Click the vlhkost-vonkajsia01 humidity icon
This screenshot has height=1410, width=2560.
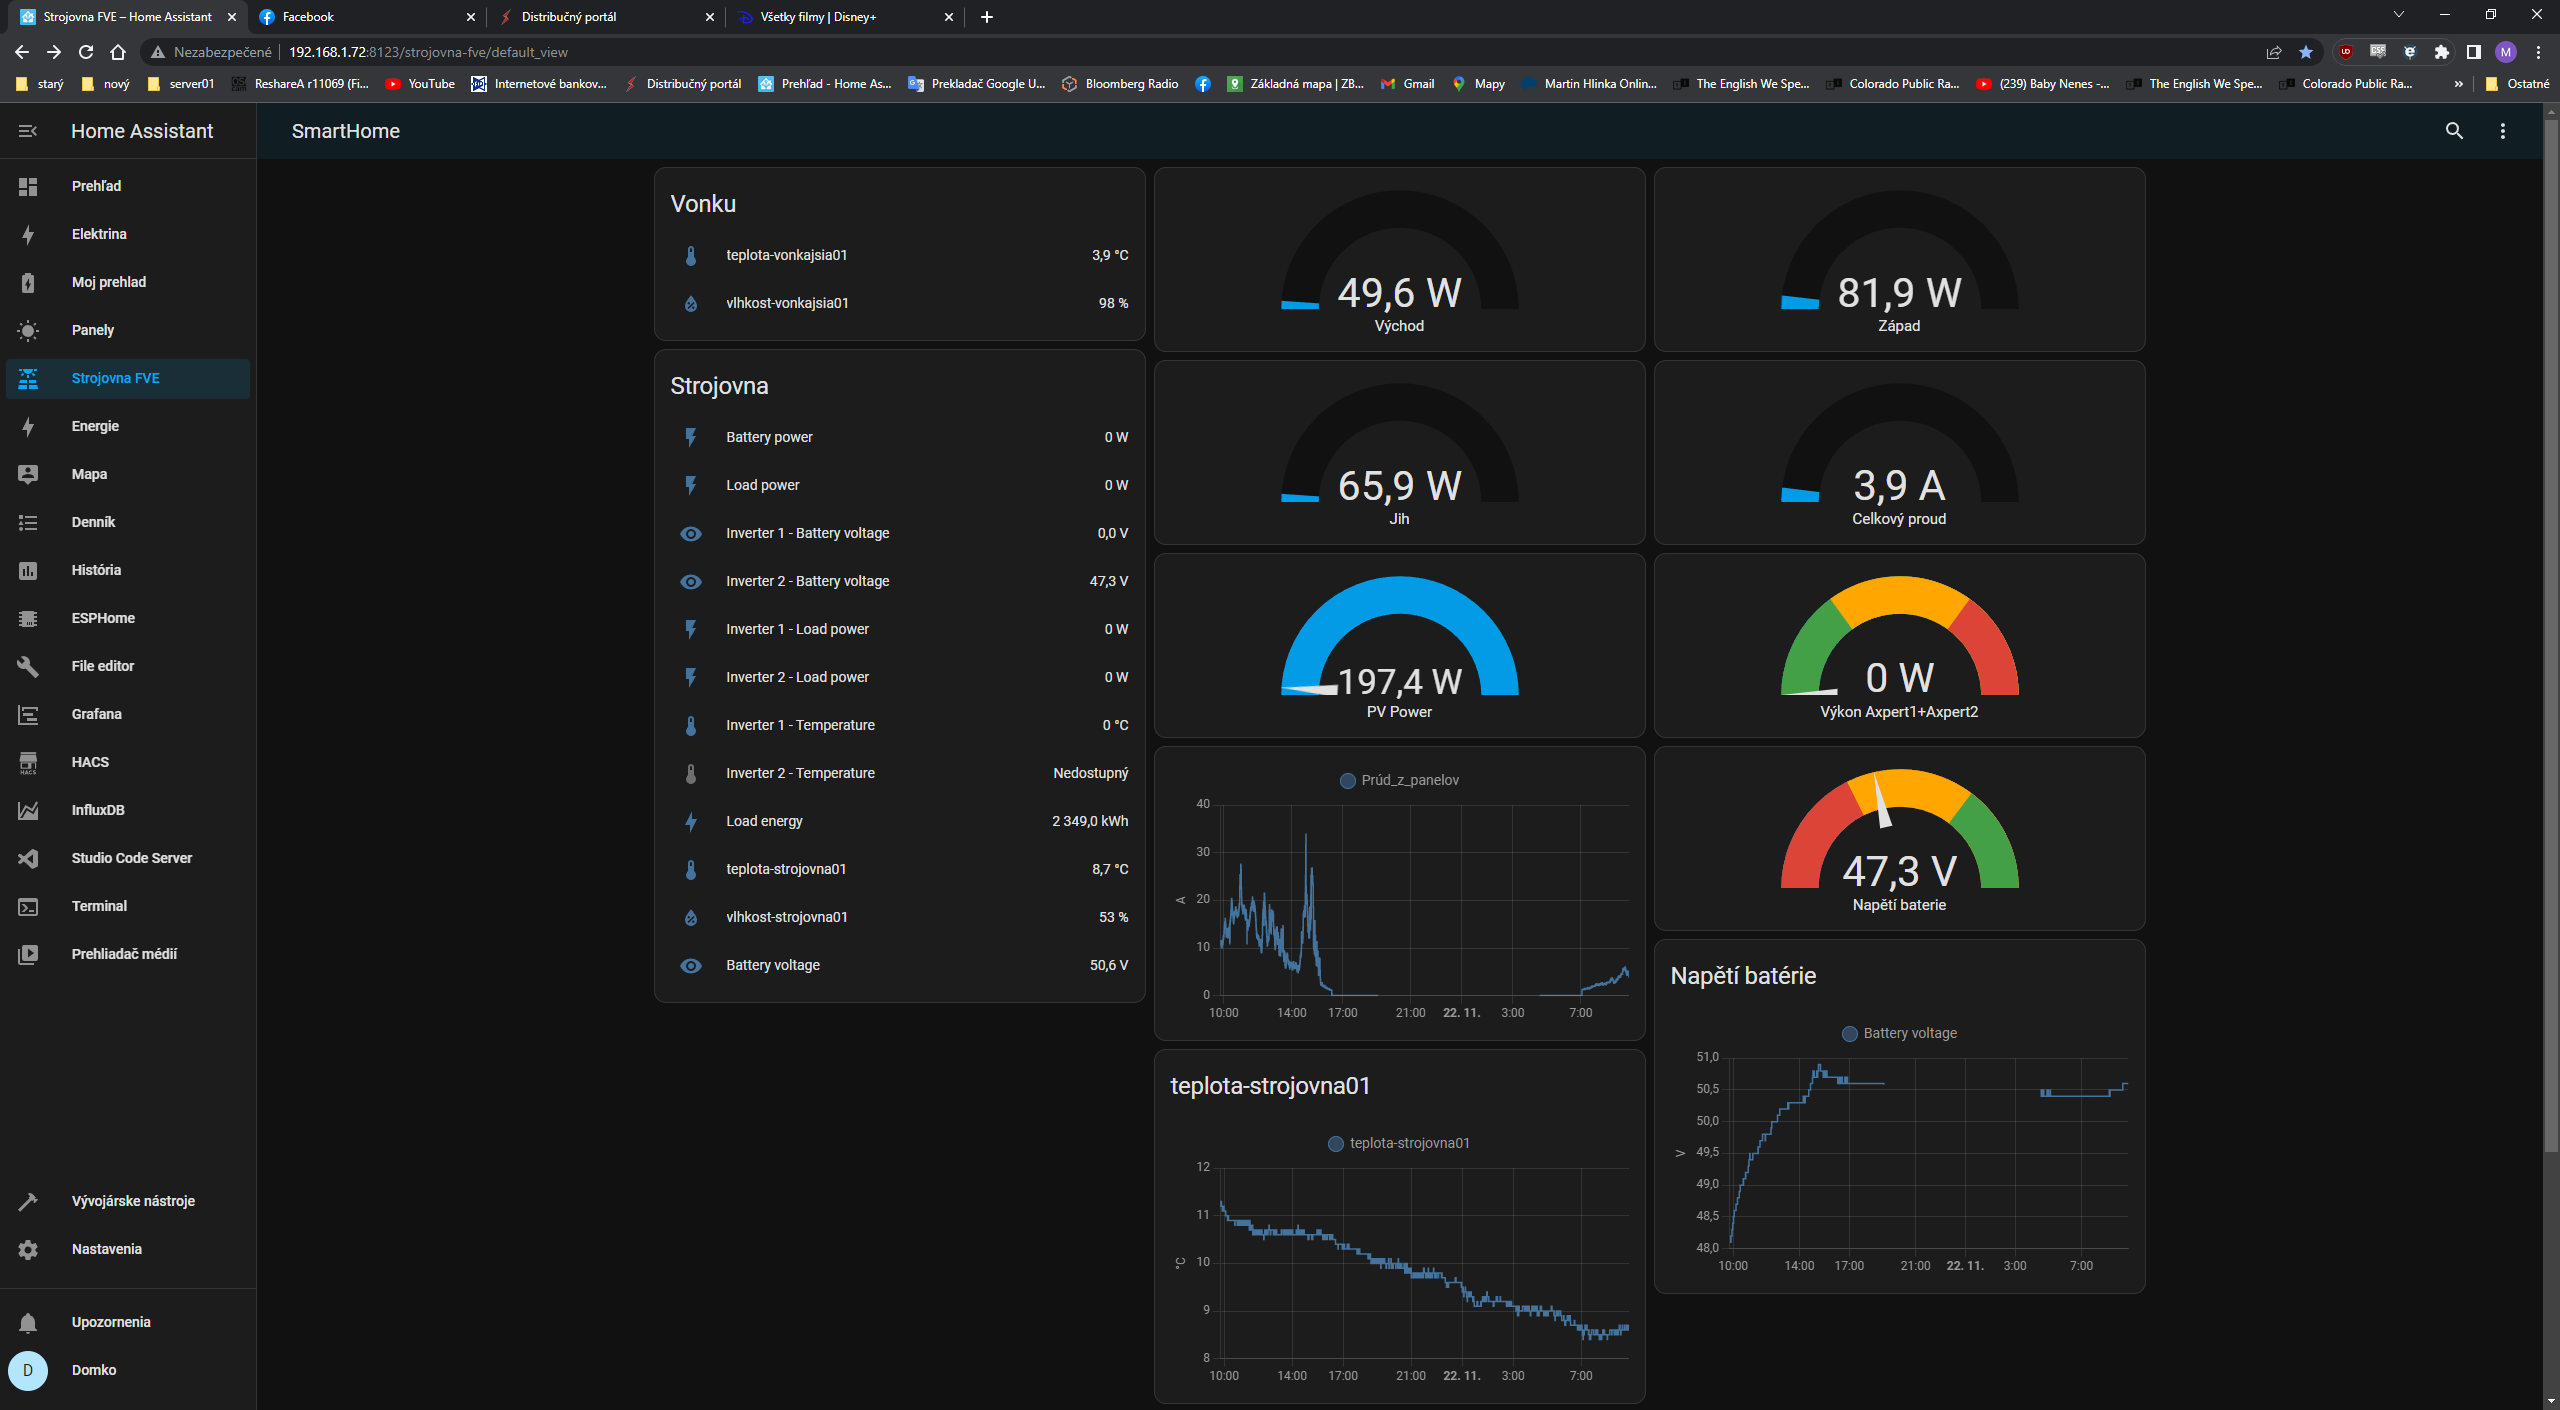point(690,303)
